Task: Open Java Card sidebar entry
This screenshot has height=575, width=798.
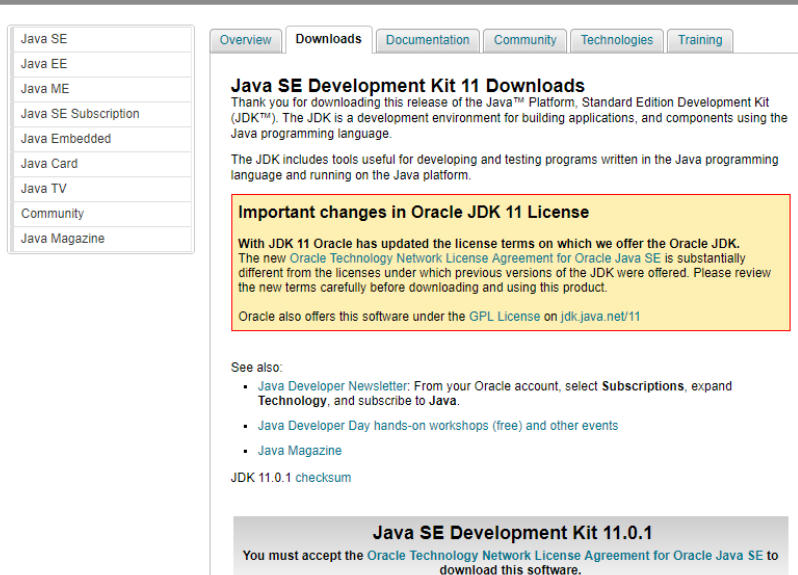Action: point(49,164)
